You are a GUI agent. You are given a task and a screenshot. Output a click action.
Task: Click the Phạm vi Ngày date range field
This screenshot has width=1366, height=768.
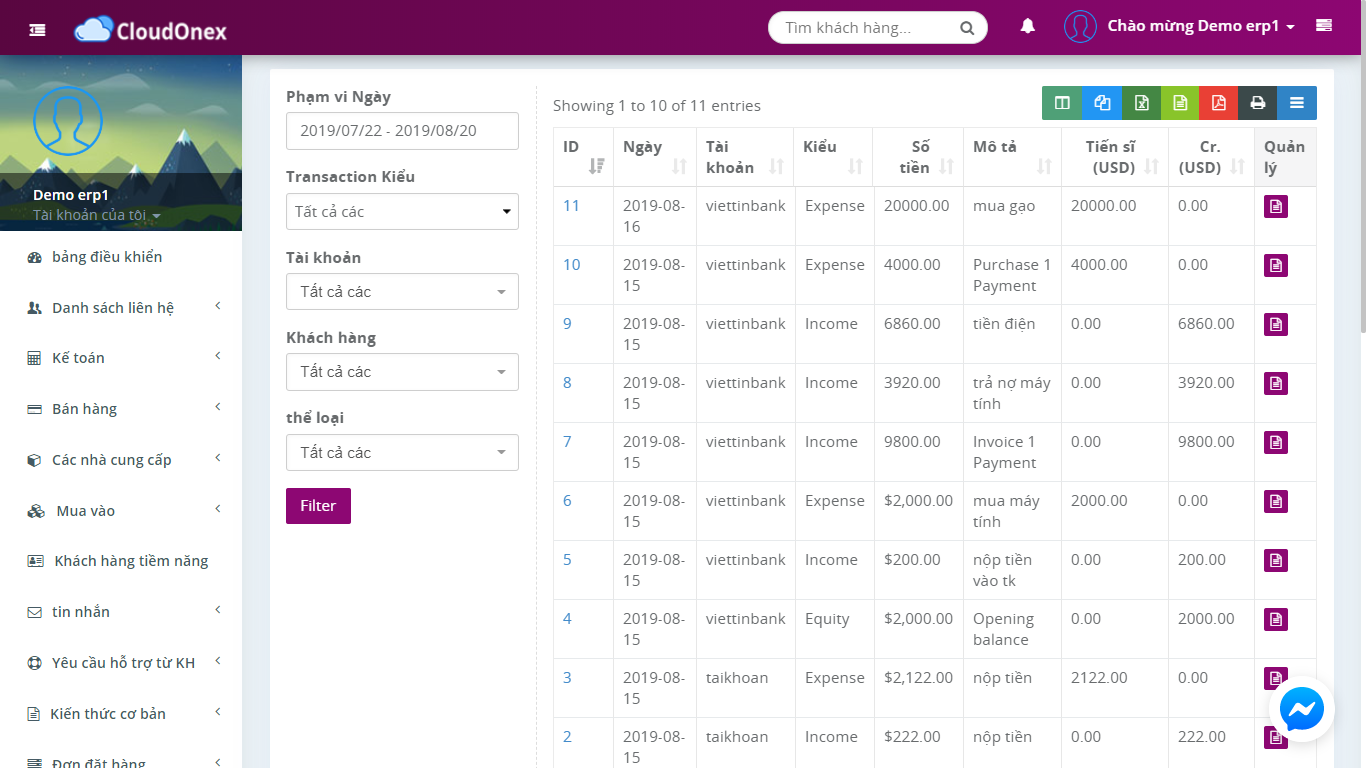point(402,131)
